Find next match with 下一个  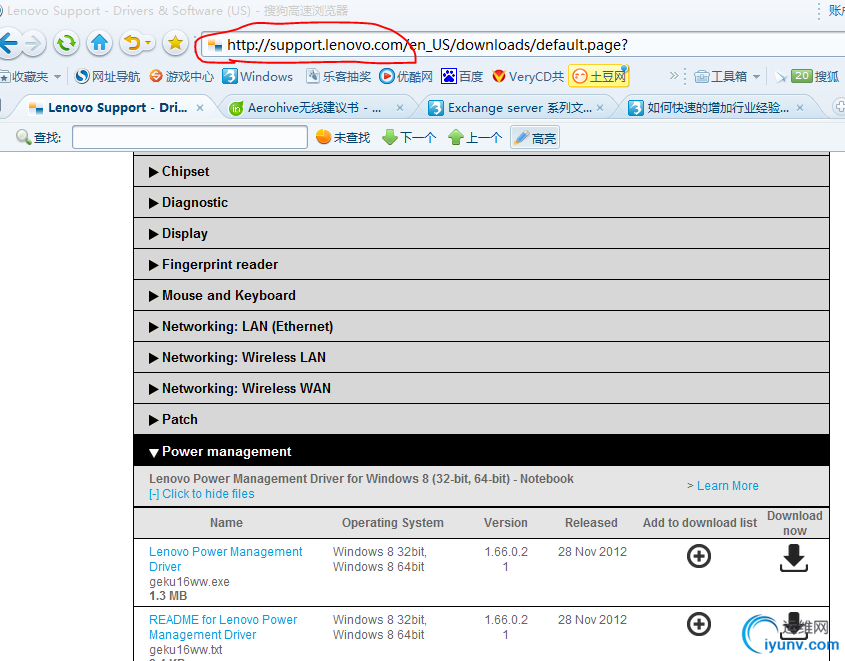pos(409,137)
